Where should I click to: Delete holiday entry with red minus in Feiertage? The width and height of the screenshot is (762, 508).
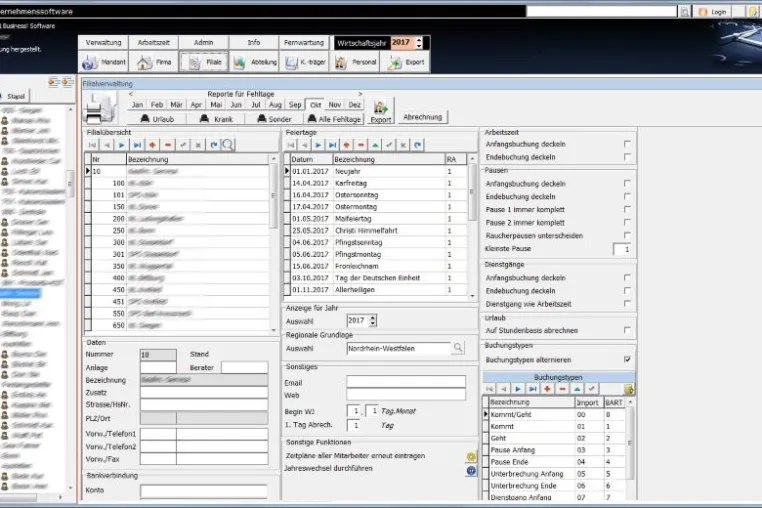click(361, 145)
